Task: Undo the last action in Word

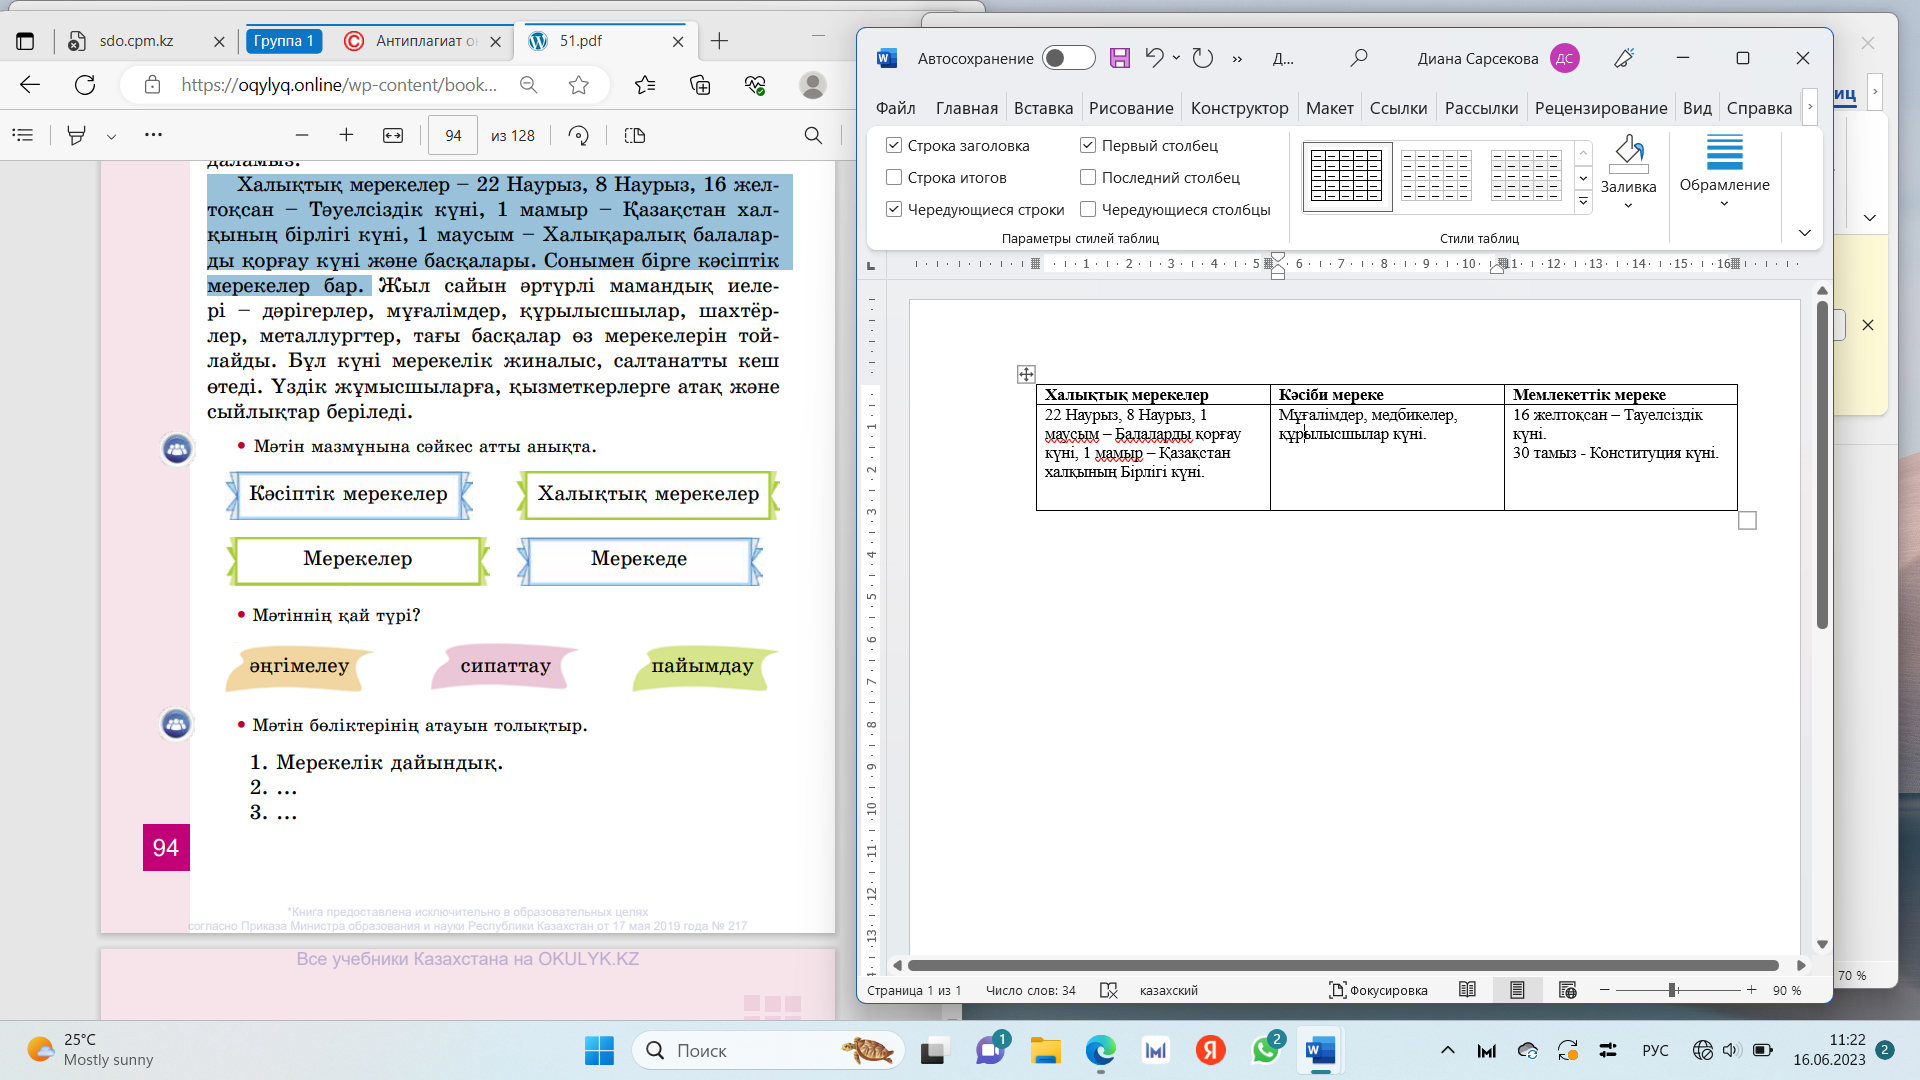Action: [x=1154, y=58]
